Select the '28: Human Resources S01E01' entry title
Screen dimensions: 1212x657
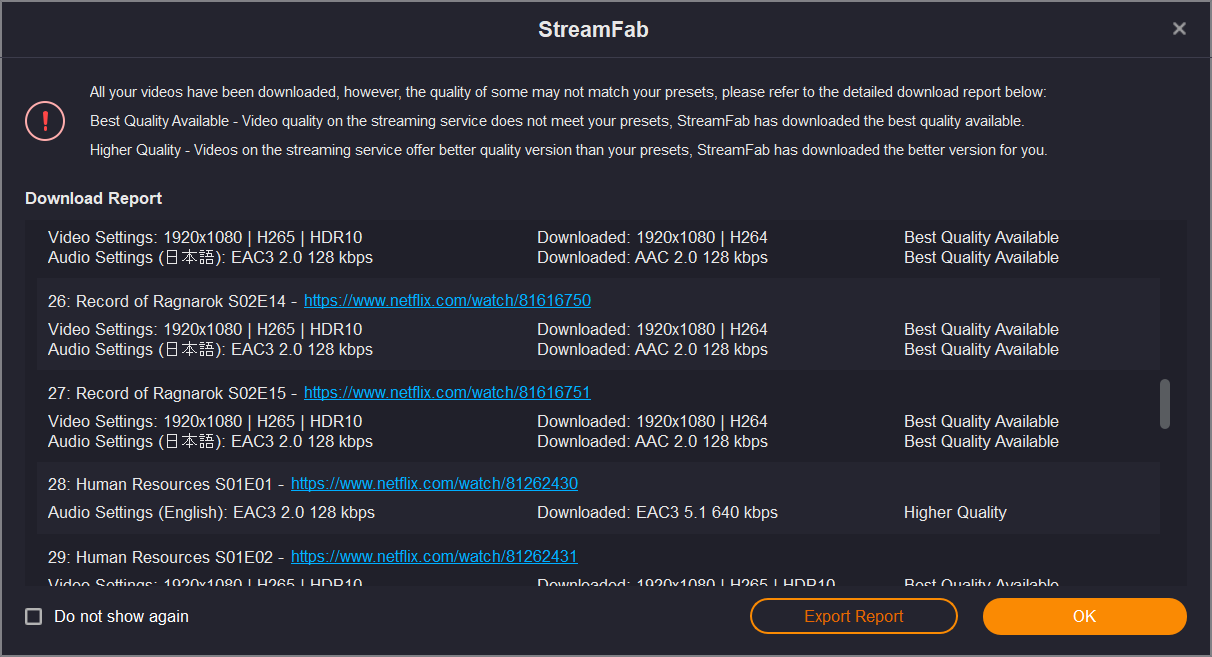tap(160, 484)
